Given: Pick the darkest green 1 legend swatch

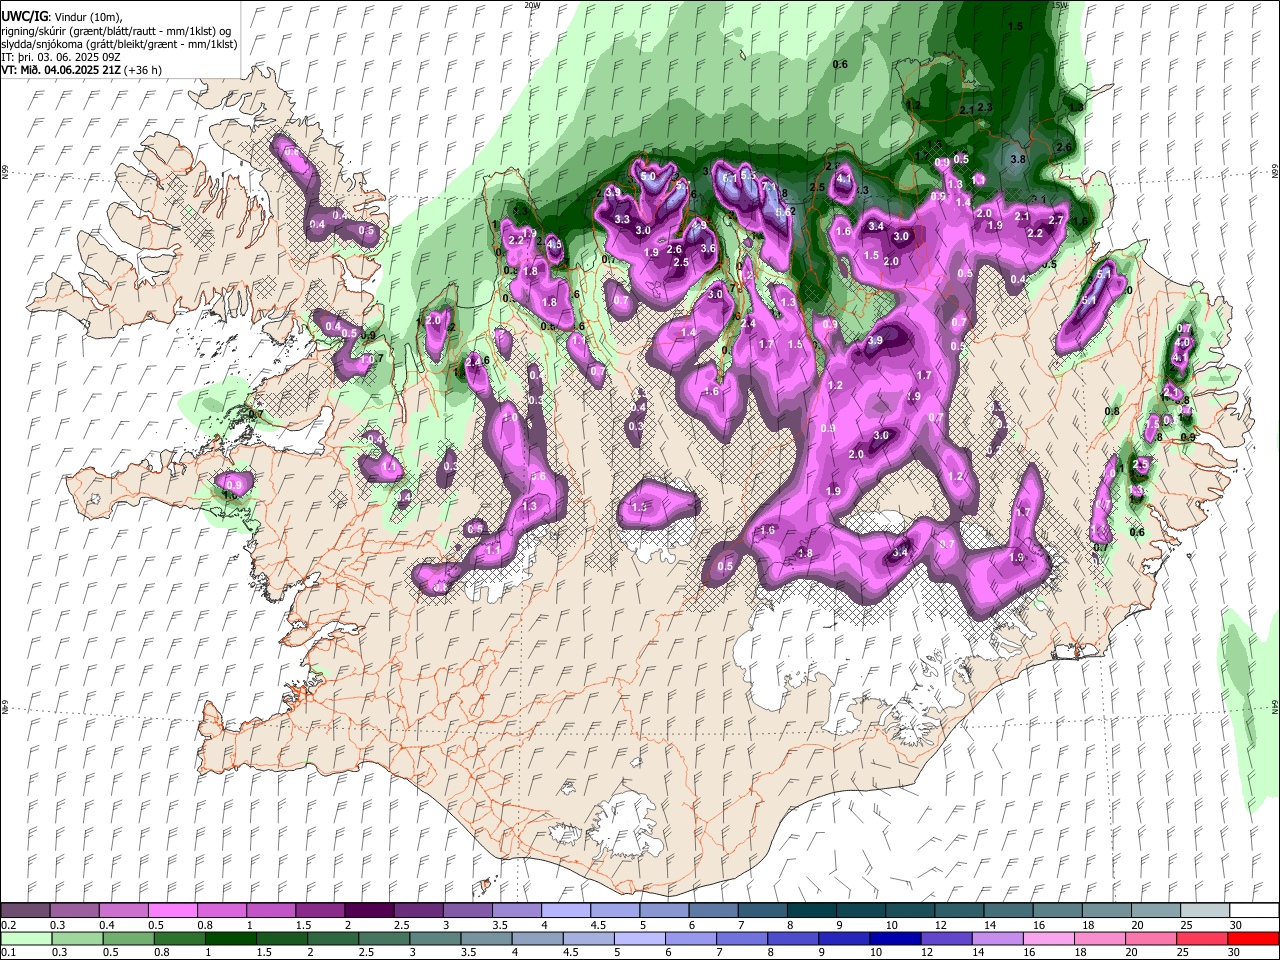Looking at the screenshot, I should click(x=230, y=938).
